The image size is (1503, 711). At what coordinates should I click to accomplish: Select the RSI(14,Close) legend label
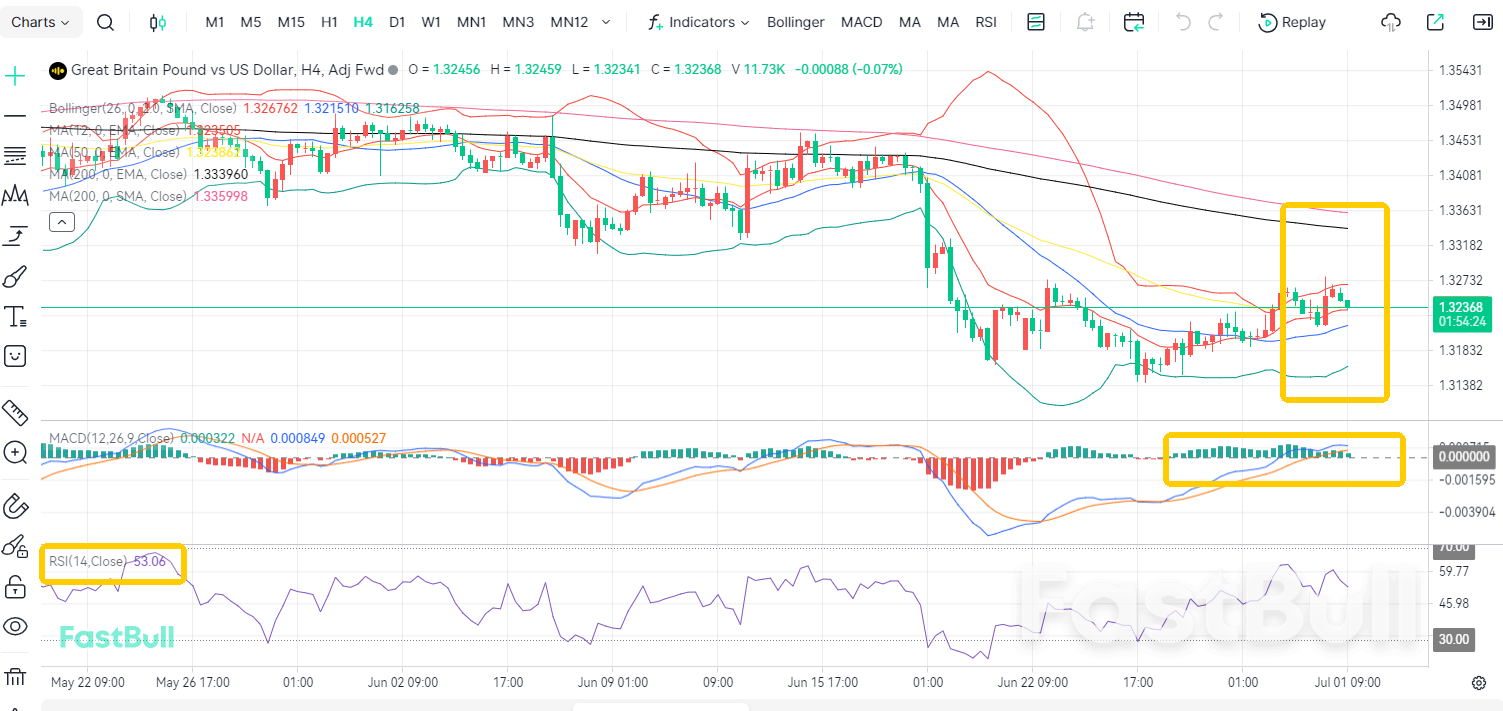pyautogui.click(x=88, y=562)
